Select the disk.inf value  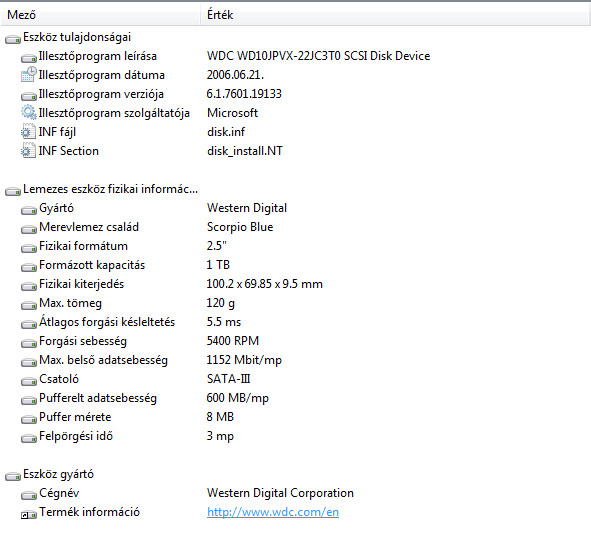226,132
